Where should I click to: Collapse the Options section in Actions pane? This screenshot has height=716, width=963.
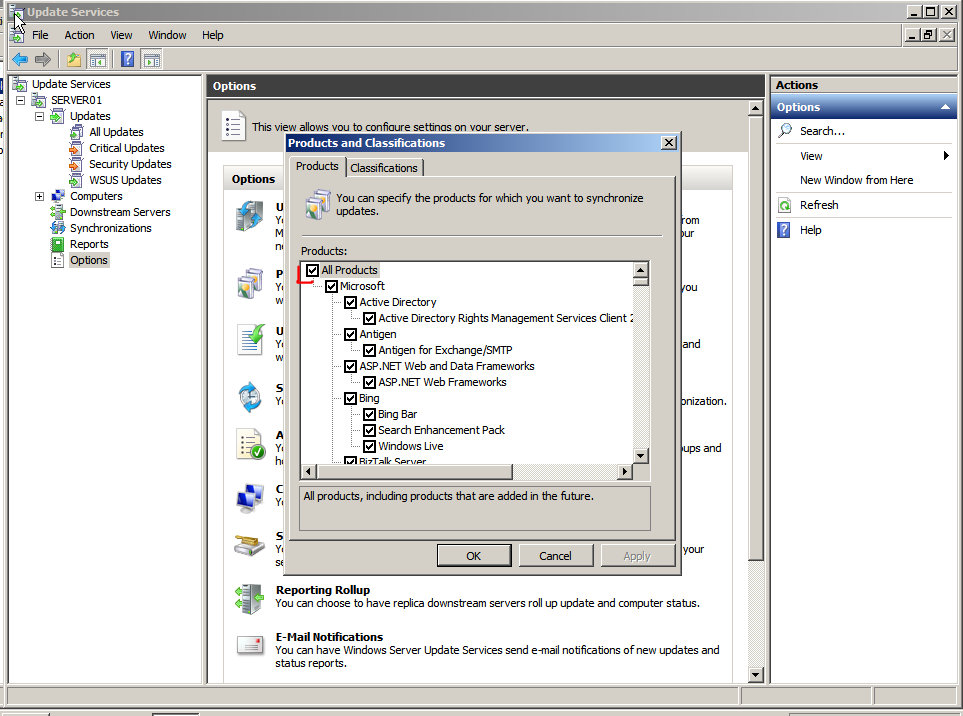945,107
